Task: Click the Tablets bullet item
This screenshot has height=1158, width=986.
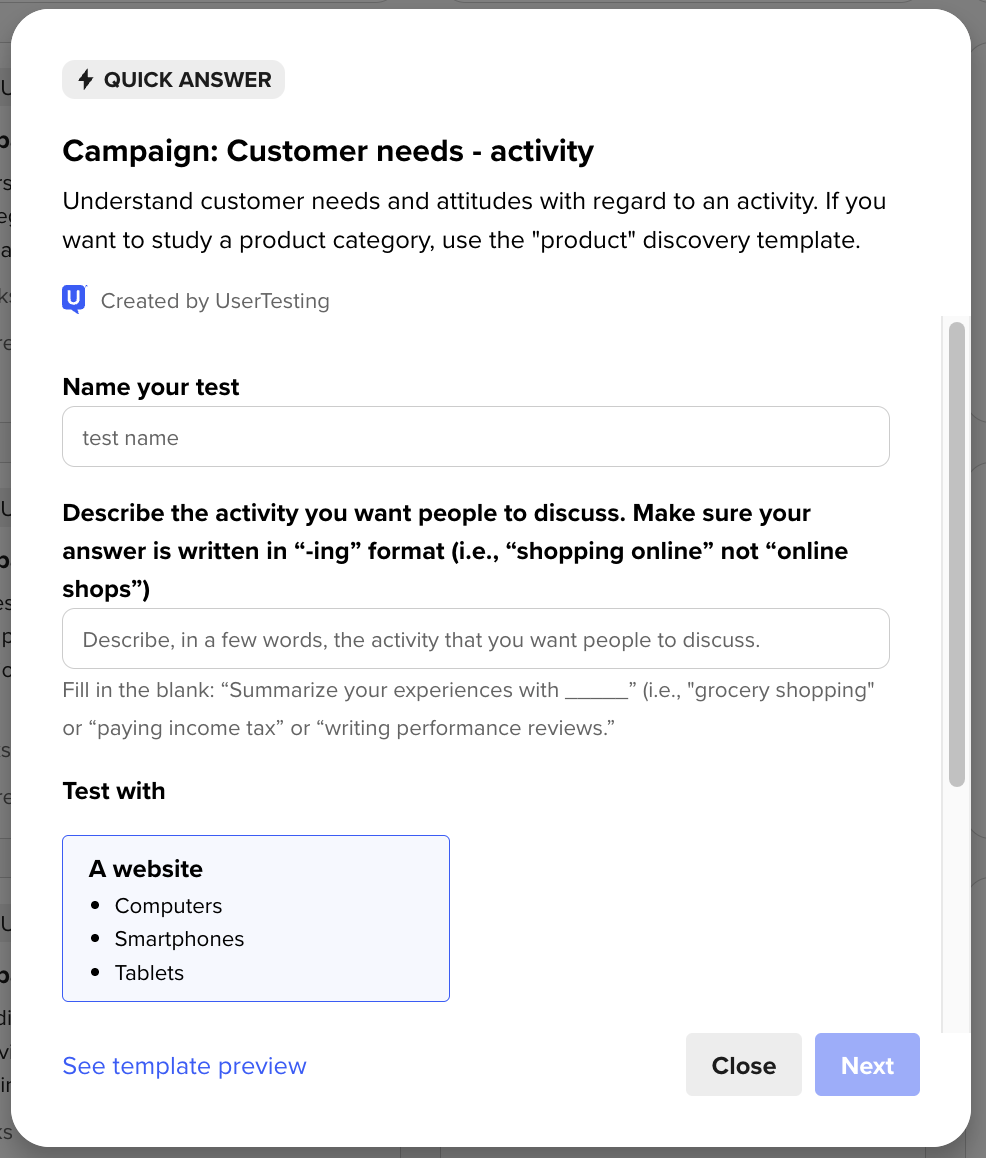Action: [149, 973]
